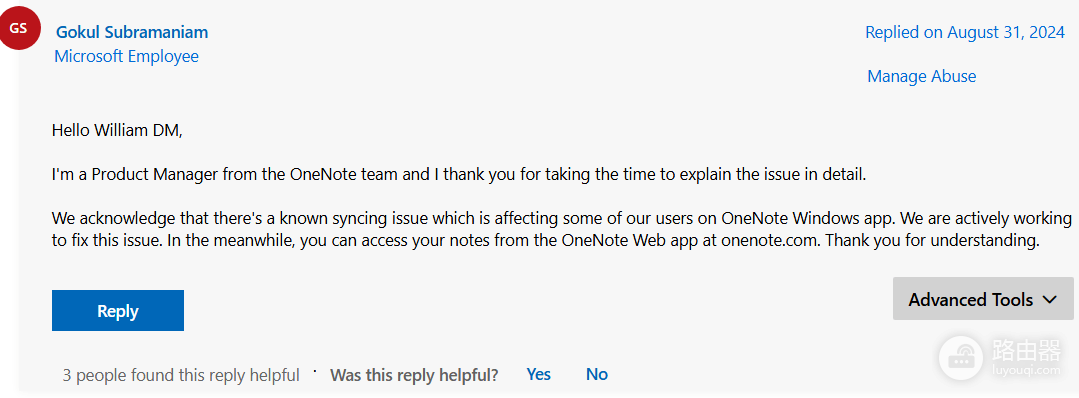Click the 路由器 watermark title text

[x=1027, y=350]
